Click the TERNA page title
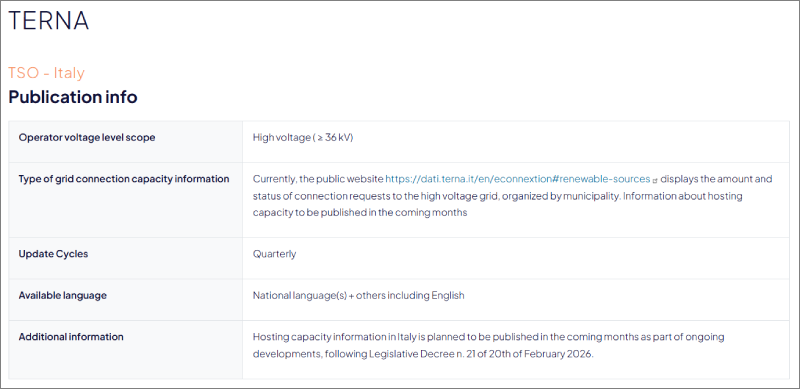This screenshot has height=389, width=800. click(48, 20)
